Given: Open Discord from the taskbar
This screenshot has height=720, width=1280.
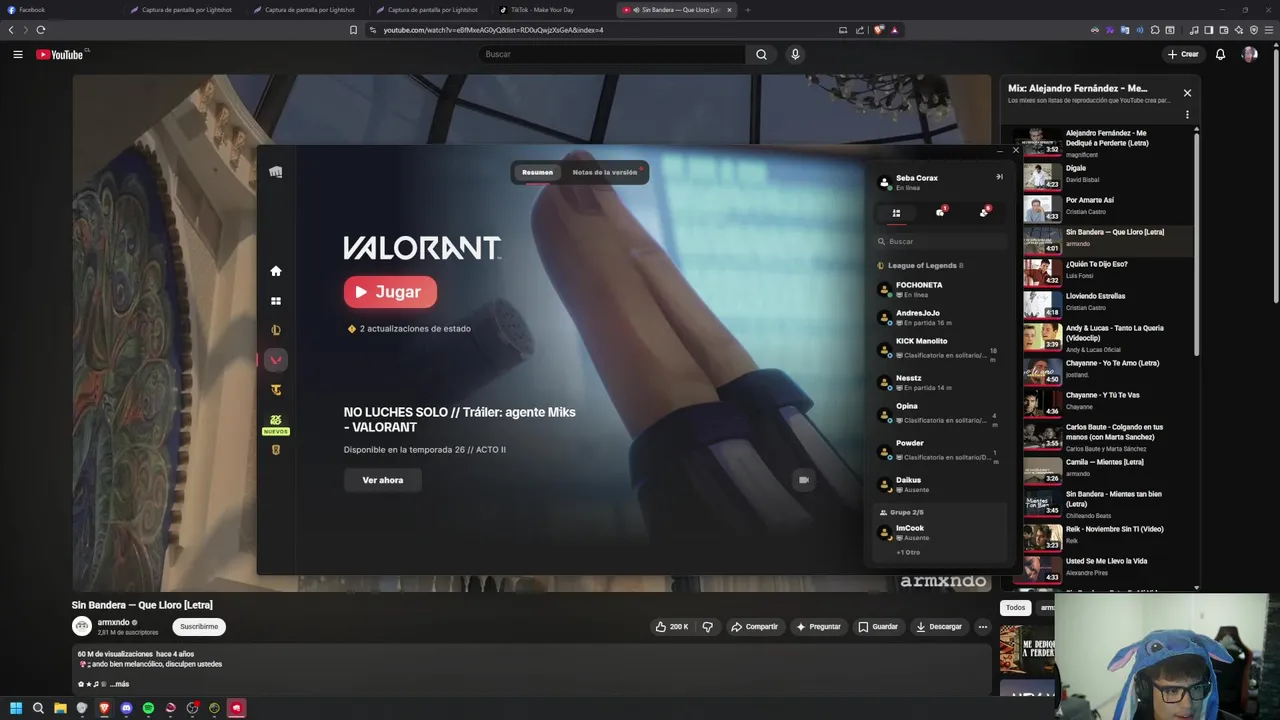Looking at the screenshot, I should pyautogui.click(x=126, y=708).
